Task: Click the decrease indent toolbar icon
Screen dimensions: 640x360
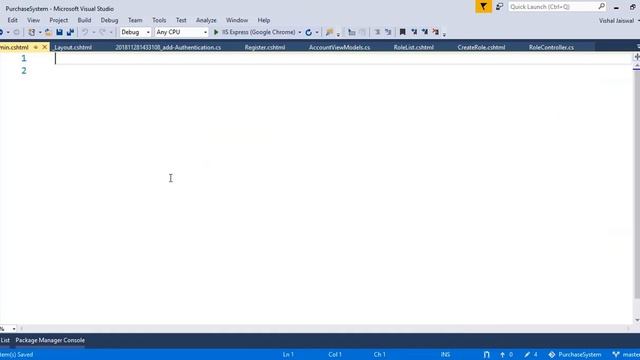Action: coord(377,32)
